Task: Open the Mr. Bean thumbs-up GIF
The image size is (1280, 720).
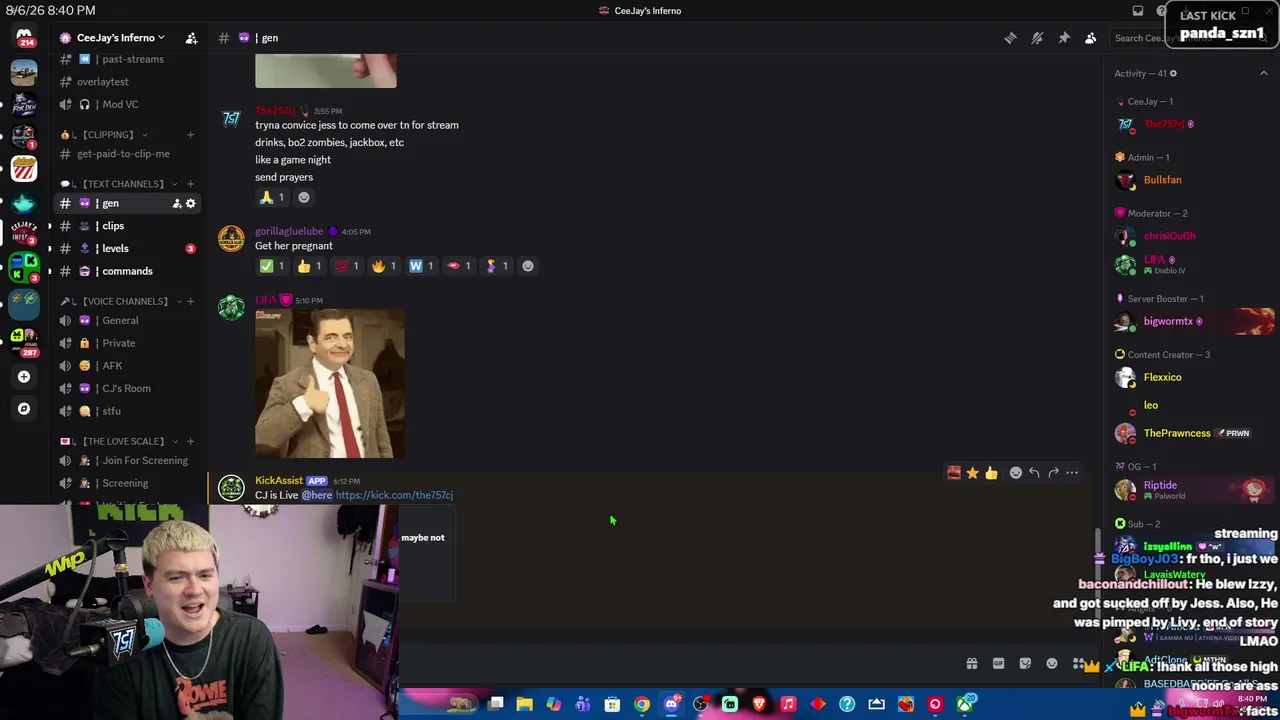Action: point(330,383)
